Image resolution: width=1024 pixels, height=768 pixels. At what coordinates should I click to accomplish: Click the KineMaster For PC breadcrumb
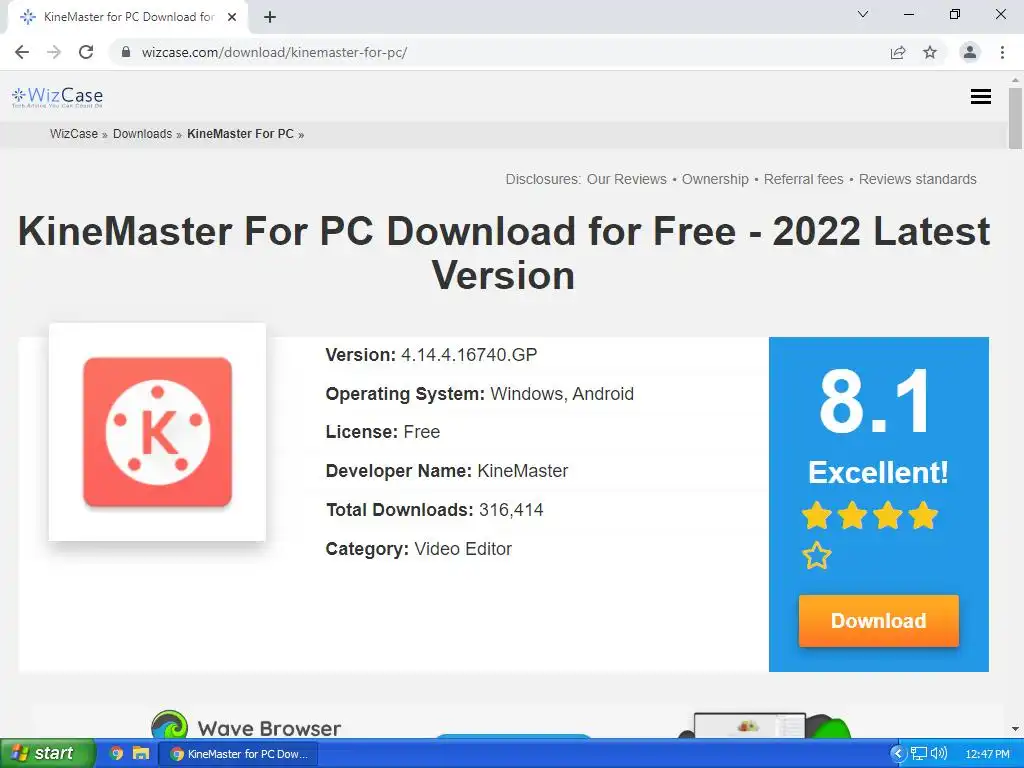tap(240, 134)
